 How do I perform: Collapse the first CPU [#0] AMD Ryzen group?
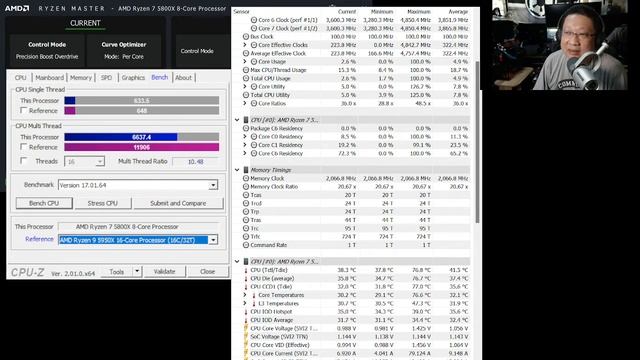(237, 120)
